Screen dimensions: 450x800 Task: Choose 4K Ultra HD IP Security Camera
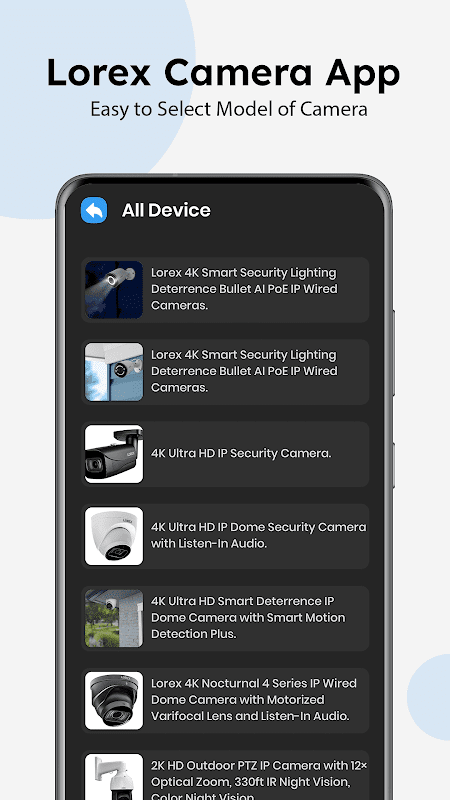click(225, 454)
